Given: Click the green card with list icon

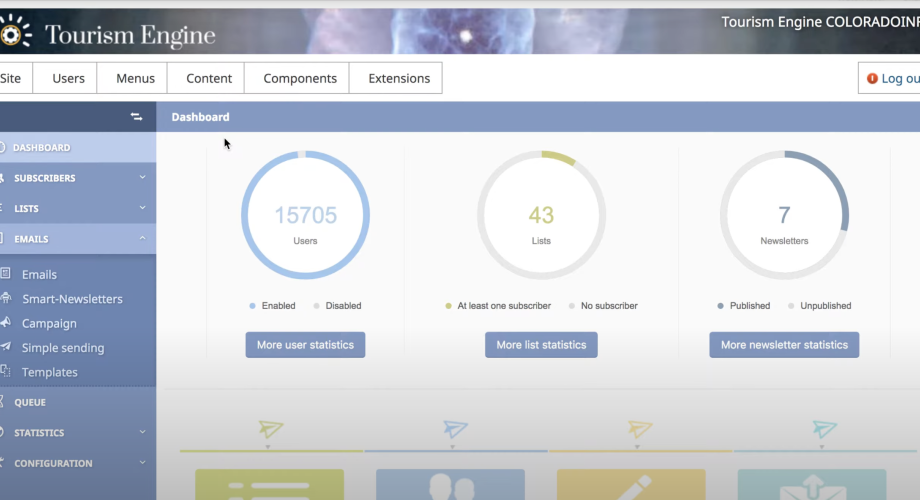Looking at the screenshot, I should coord(269,484).
